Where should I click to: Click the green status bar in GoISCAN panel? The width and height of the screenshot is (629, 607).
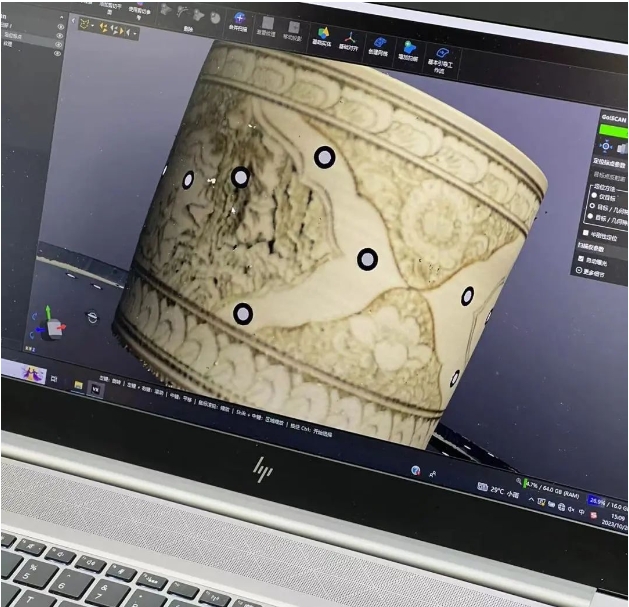tap(613, 130)
